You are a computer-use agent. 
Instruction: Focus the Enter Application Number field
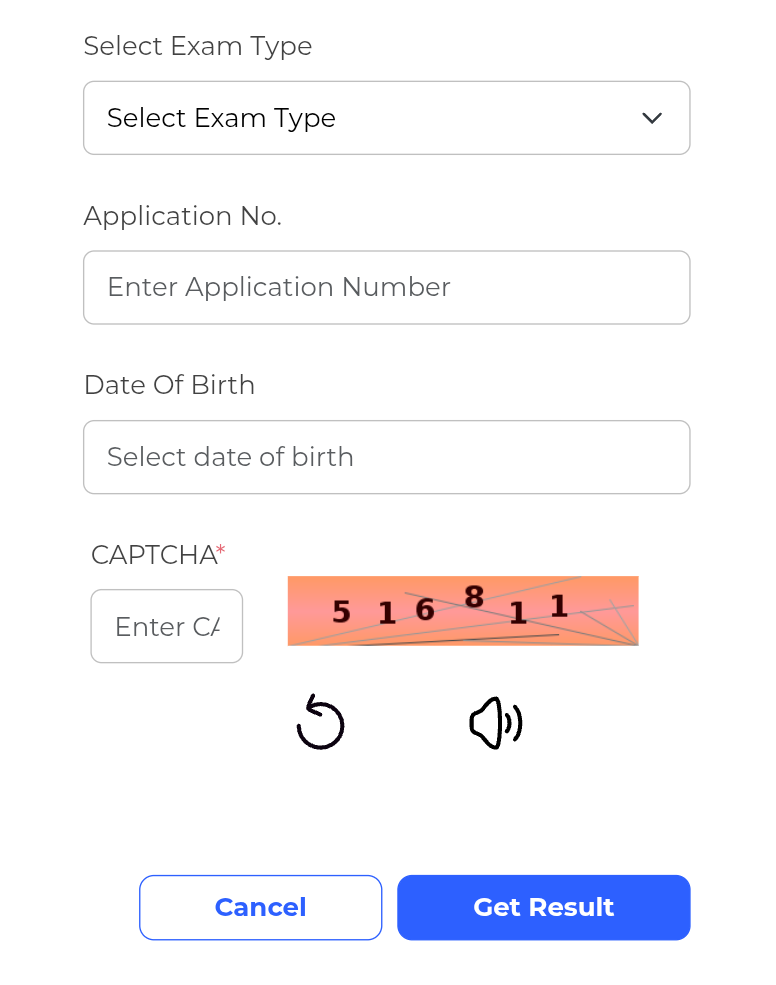tap(386, 287)
